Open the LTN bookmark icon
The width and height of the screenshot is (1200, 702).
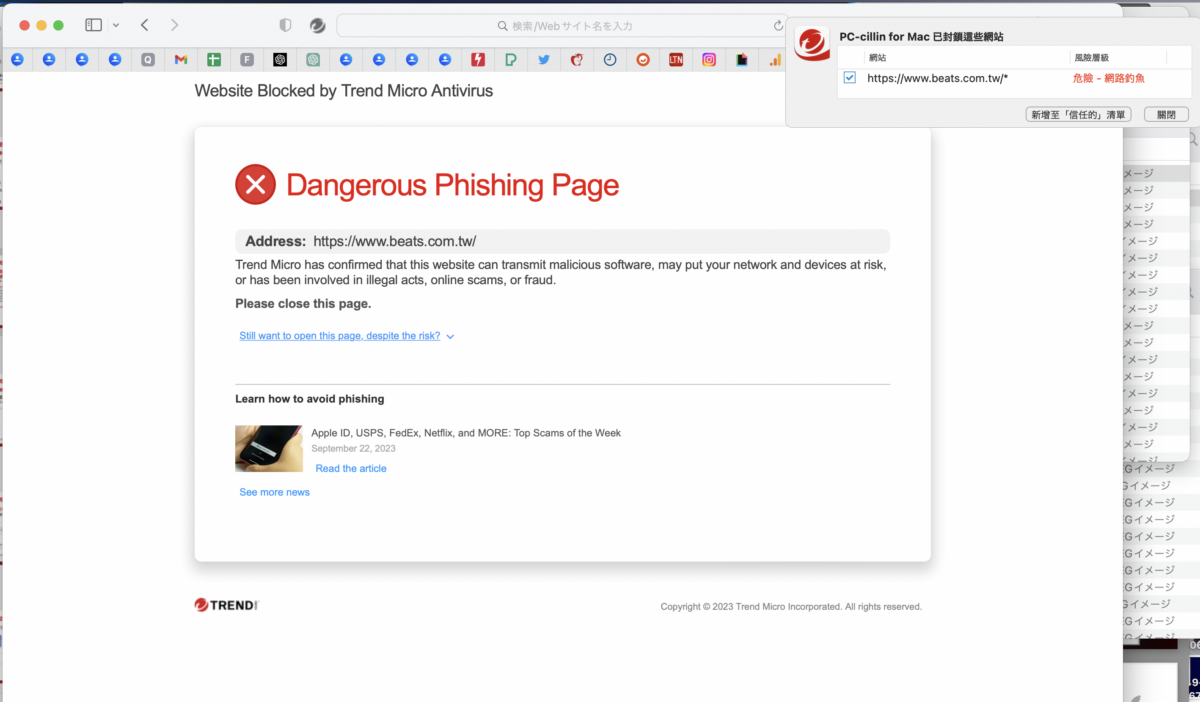point(676,60)
